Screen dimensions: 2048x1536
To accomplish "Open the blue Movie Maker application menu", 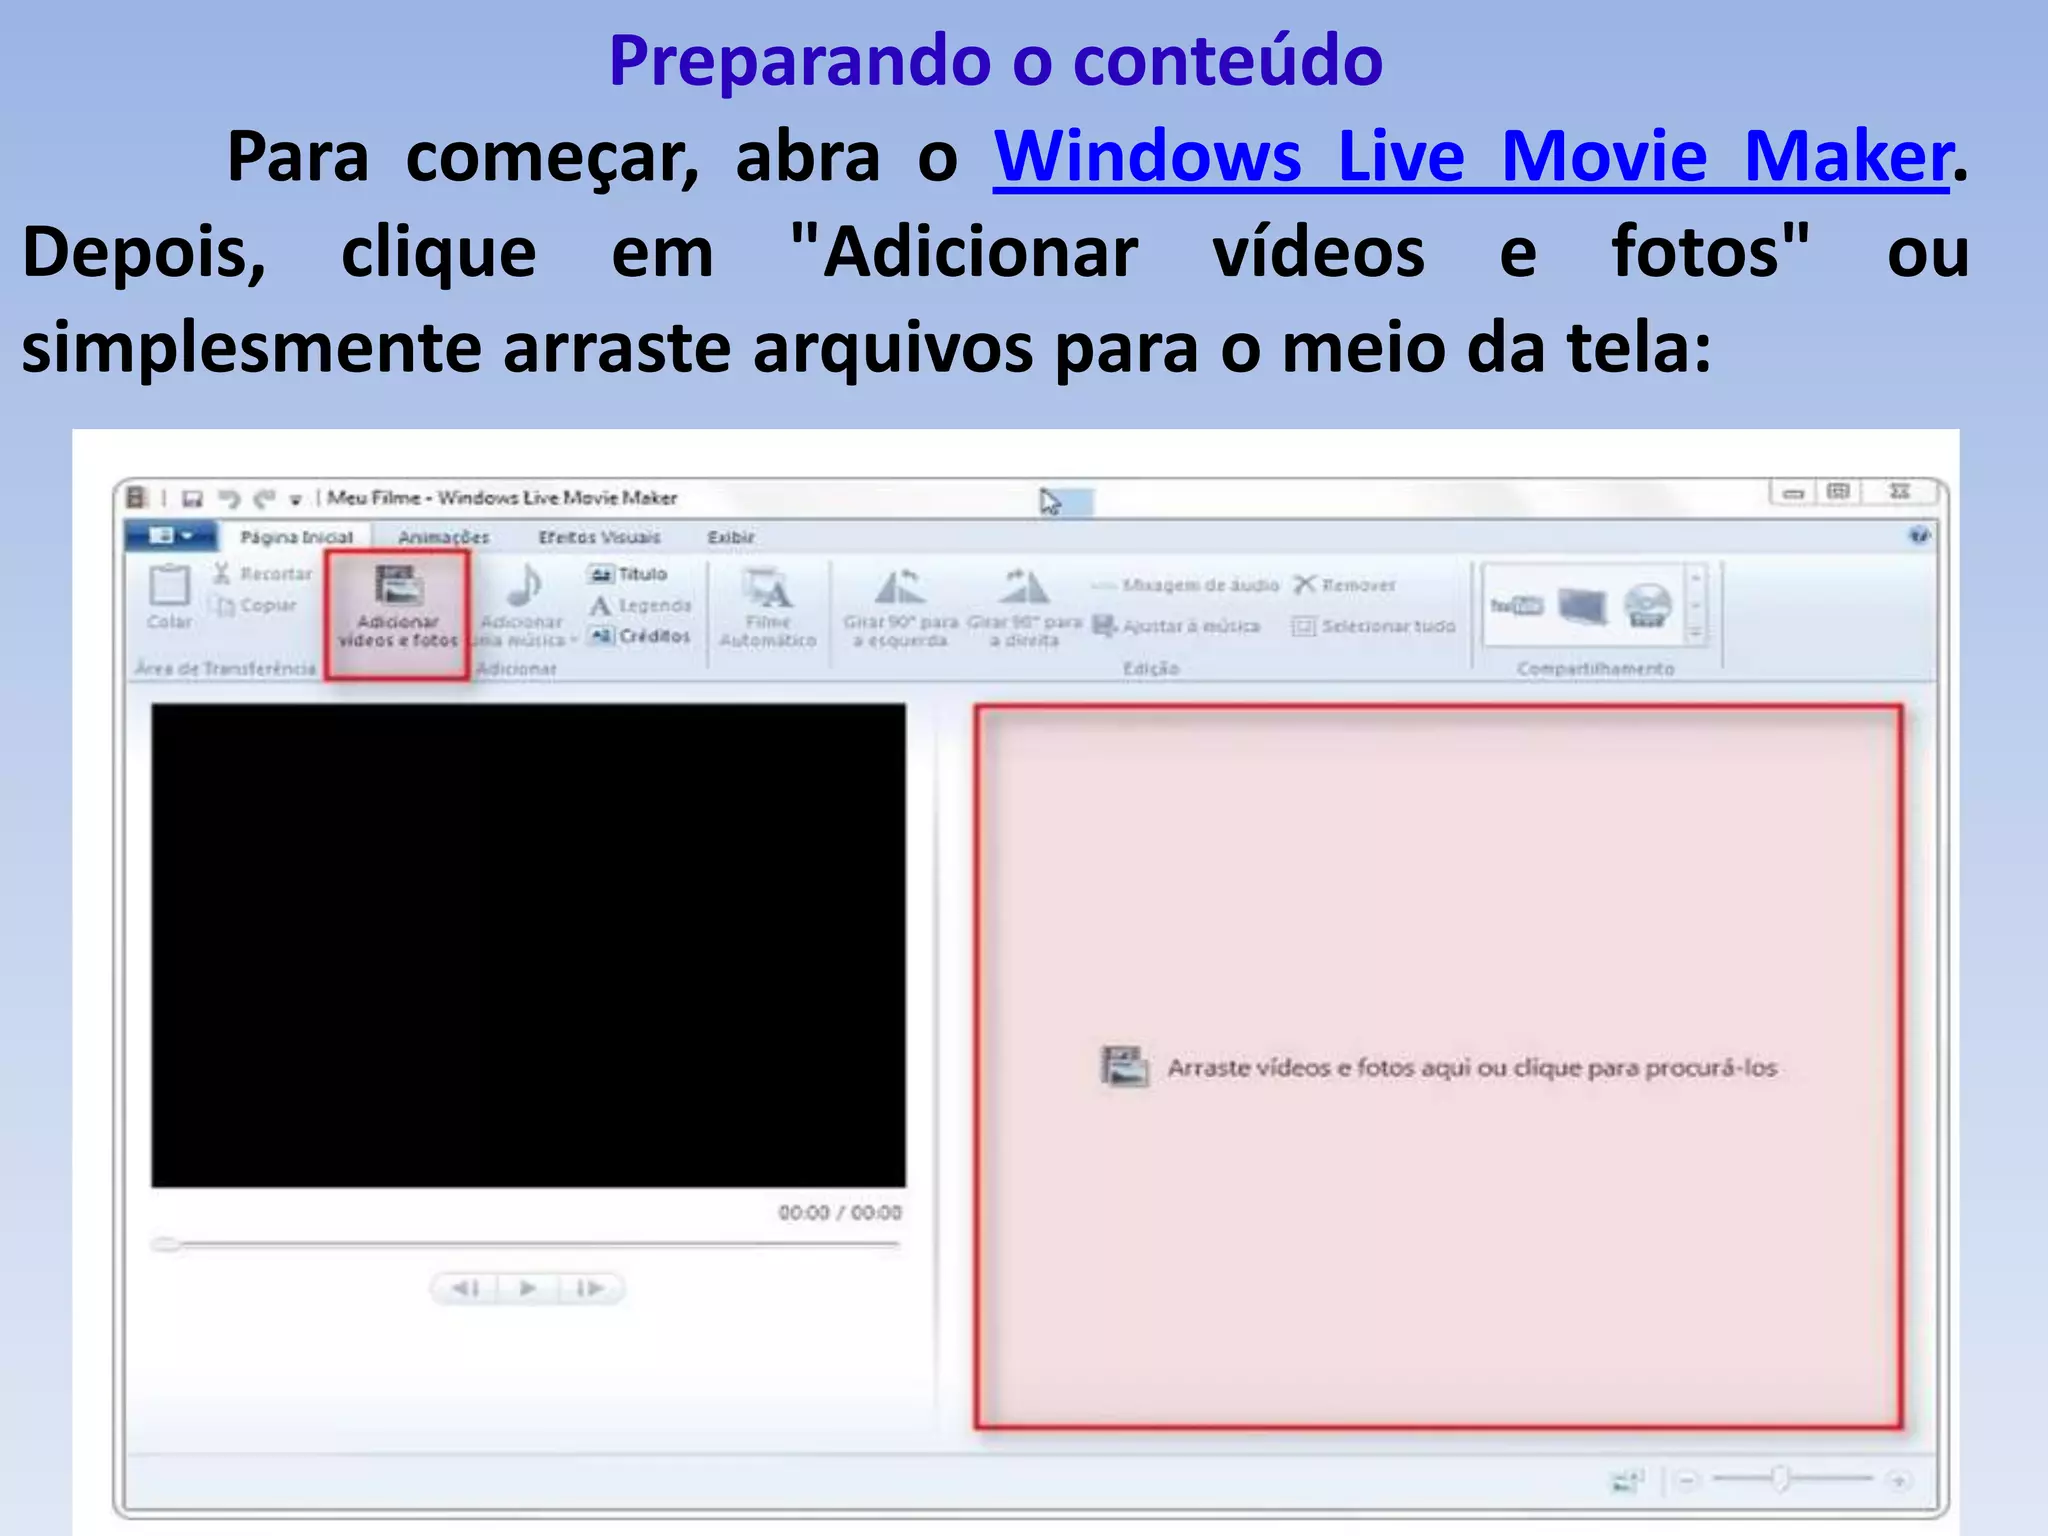I will 171,536.
